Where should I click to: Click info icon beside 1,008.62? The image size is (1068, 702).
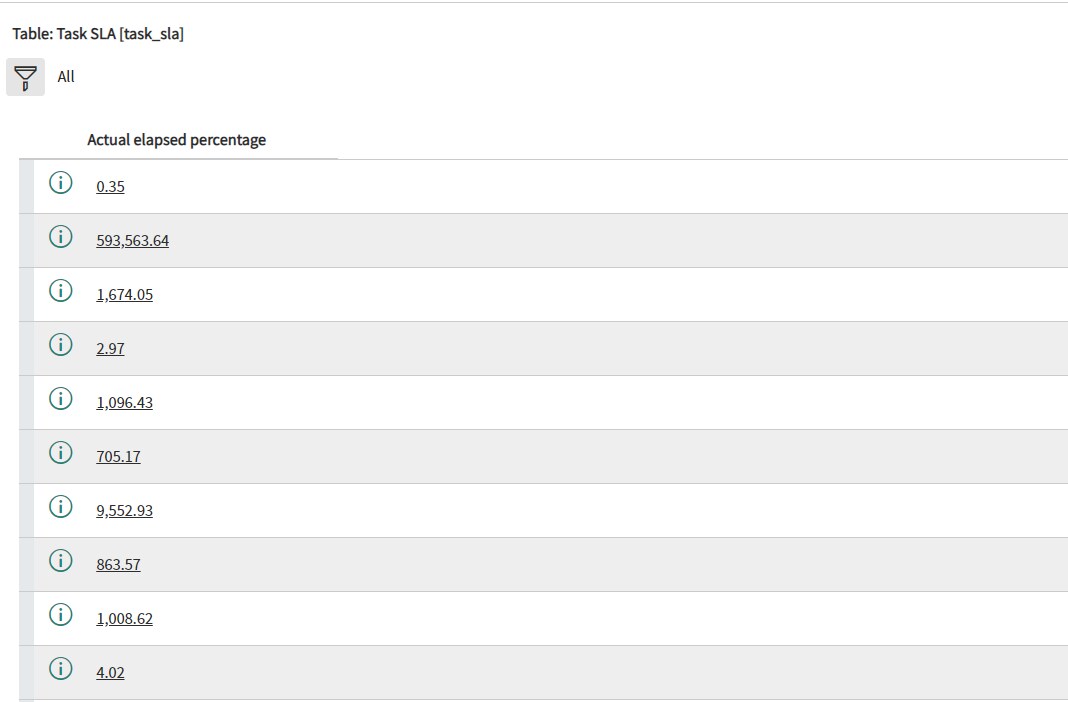tap(61, 614)
